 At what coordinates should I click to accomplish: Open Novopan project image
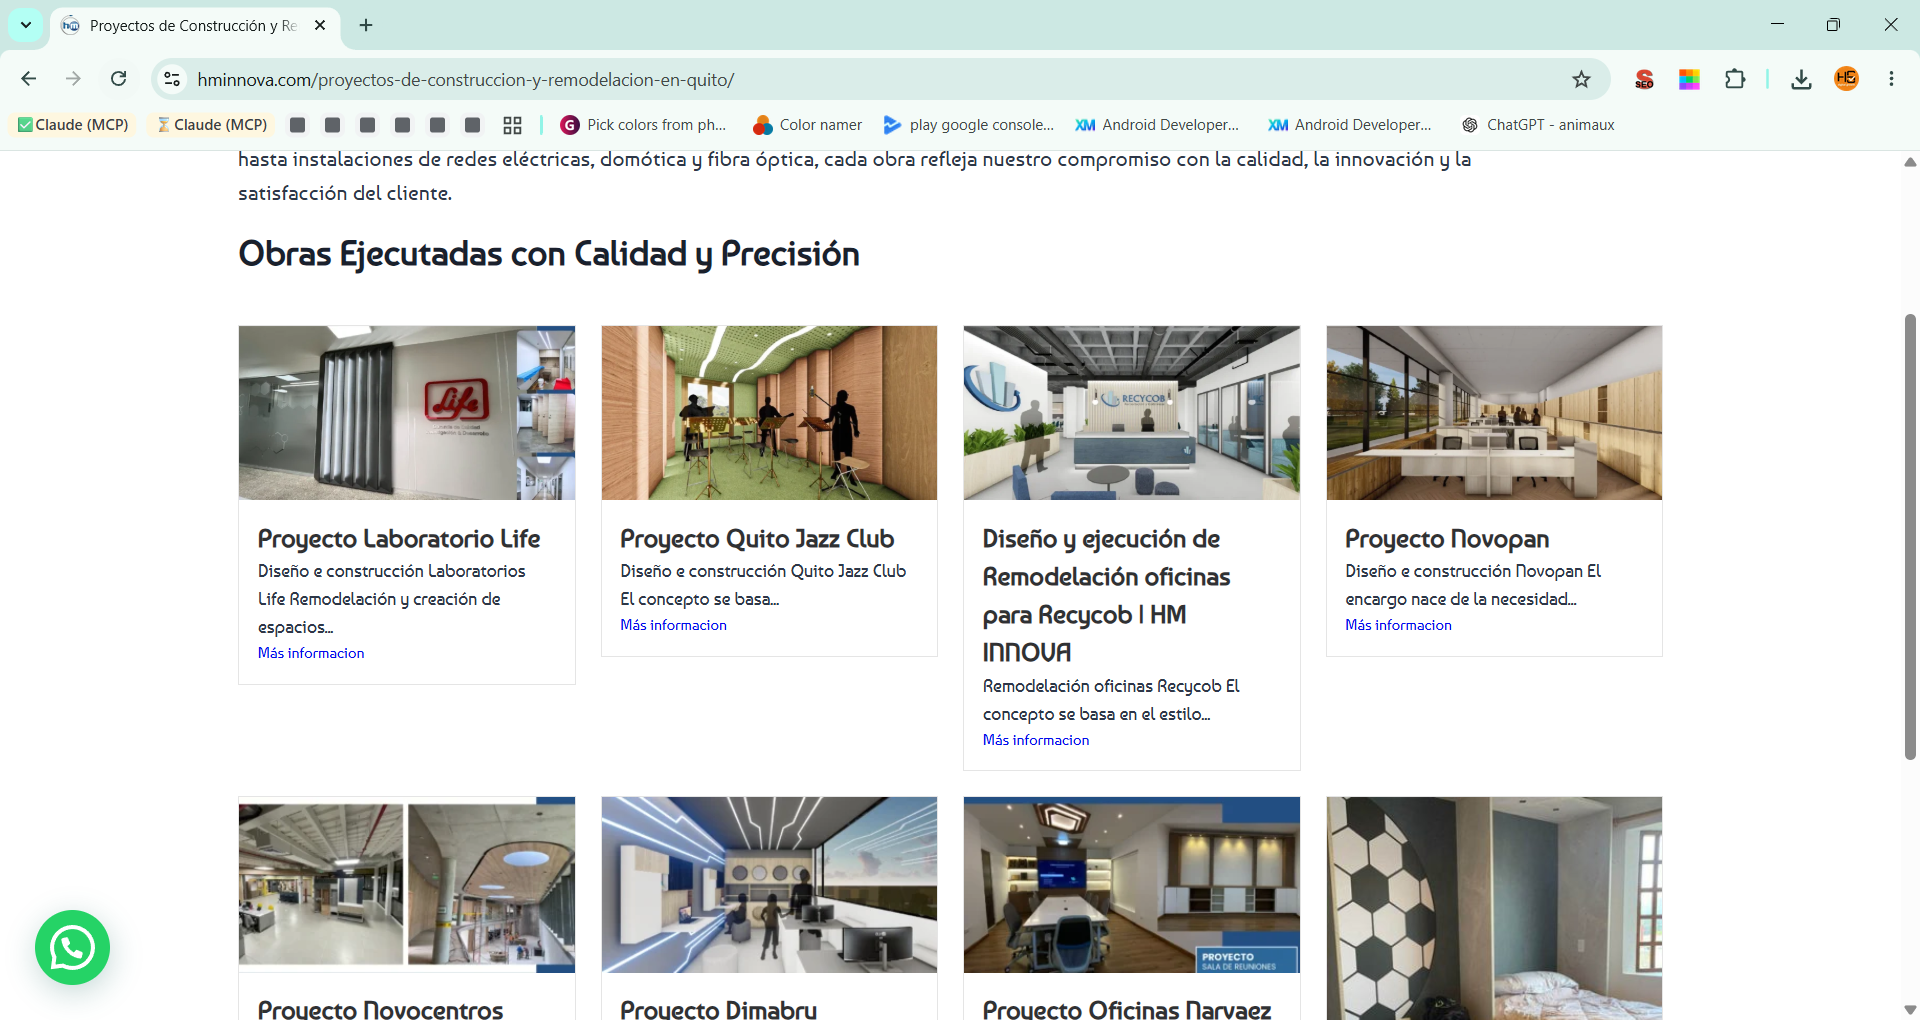(1494, 413)
